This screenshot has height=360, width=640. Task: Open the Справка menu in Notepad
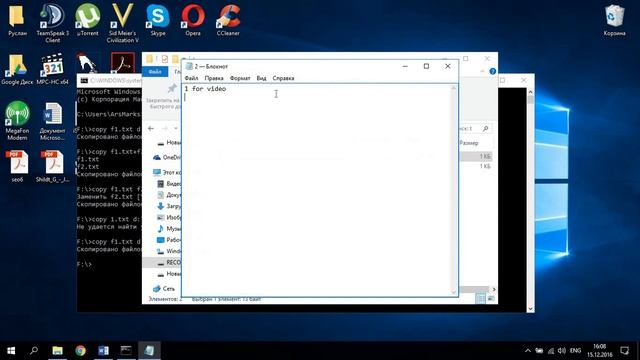click(x=283, y=78)
